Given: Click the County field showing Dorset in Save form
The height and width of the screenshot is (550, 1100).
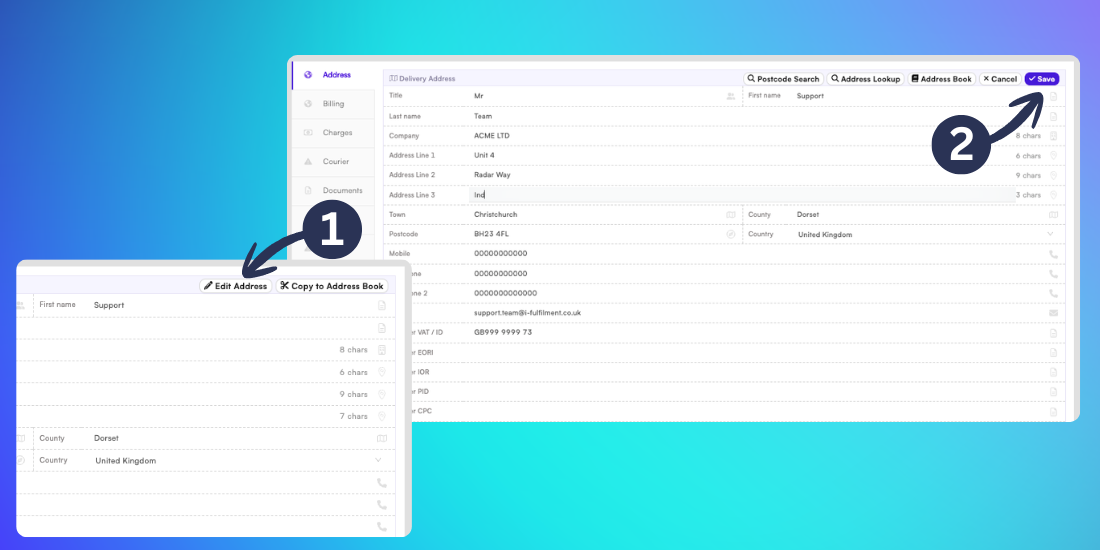Looking at the screenshot, I should pyautogui.click(x=918, y=215).
